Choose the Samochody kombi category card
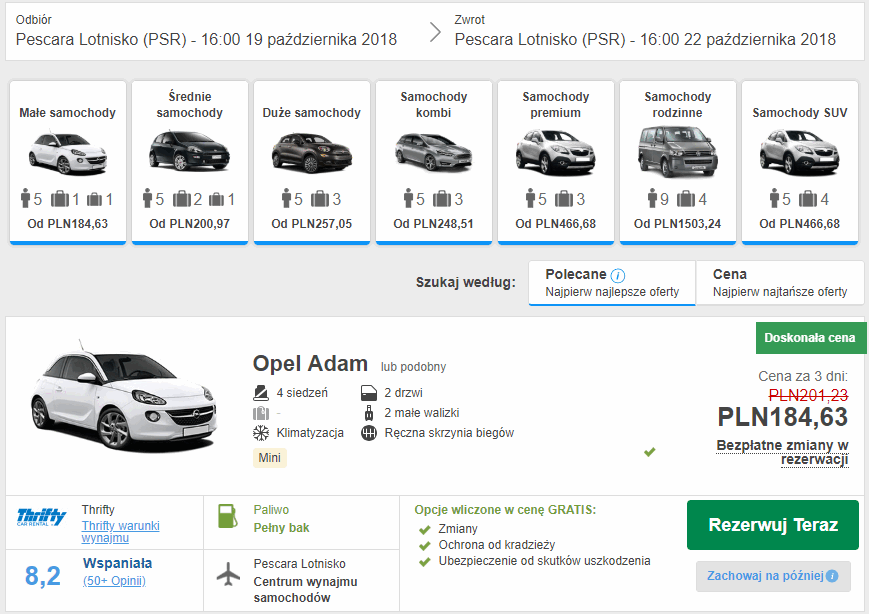The image size is (869, 614). [x=434, y=162]
